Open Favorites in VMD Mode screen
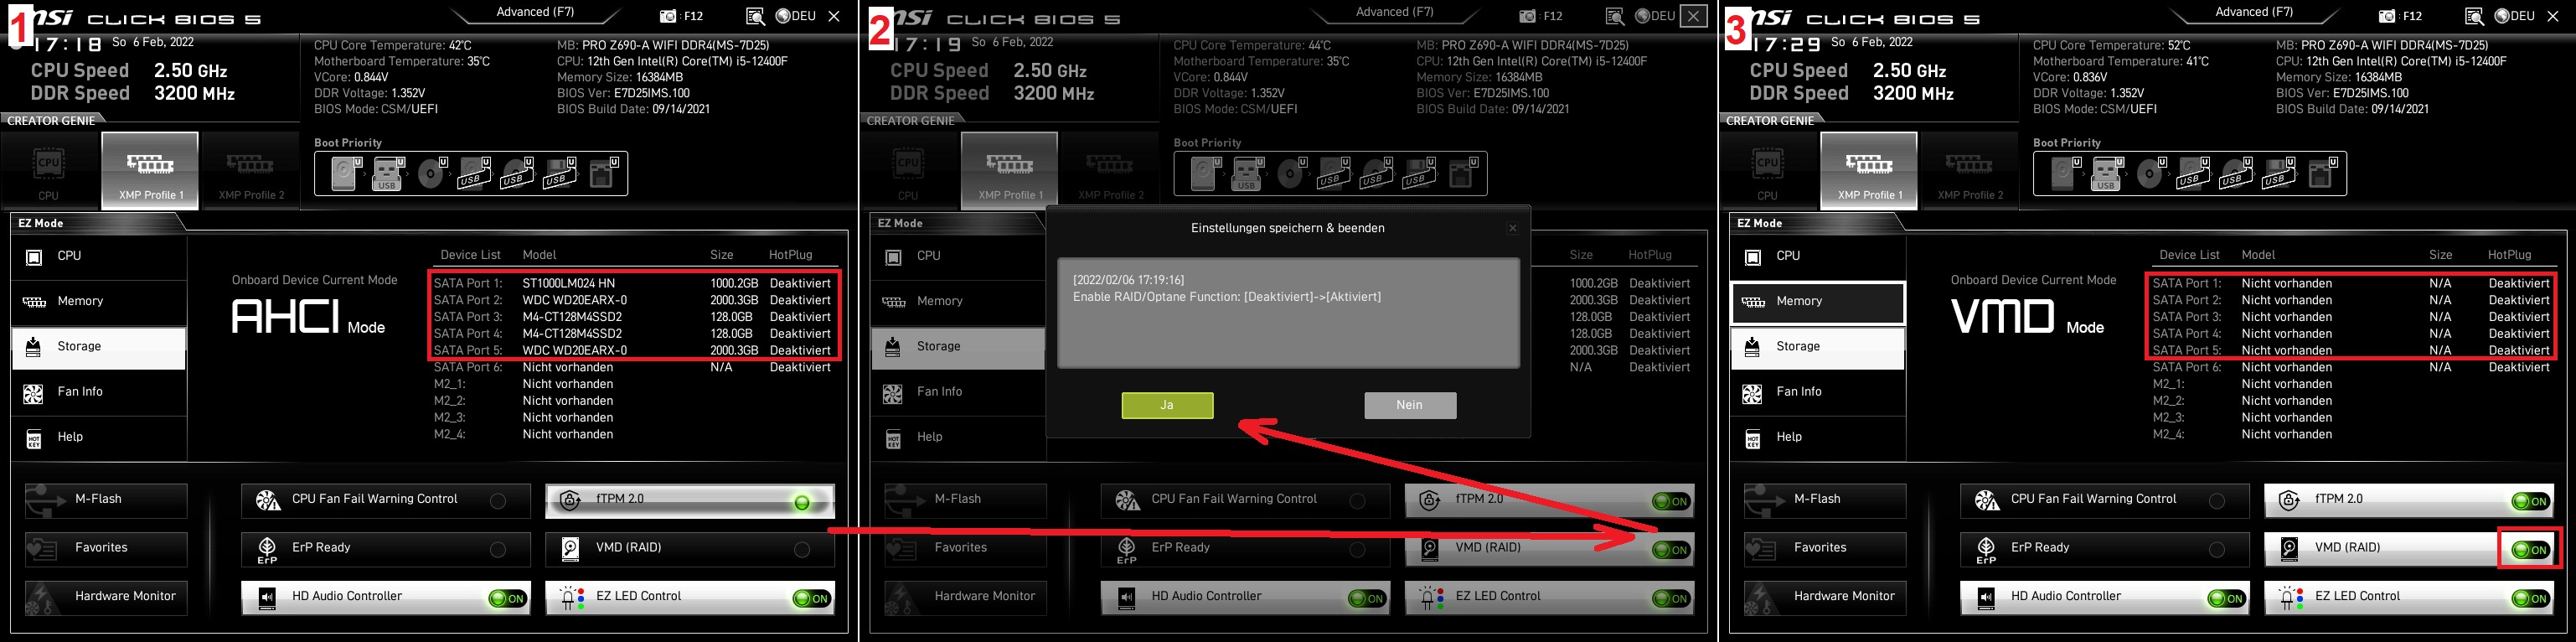This screenshot has width=2576, height=642. pyautogui.click(x=1825, y=548)
